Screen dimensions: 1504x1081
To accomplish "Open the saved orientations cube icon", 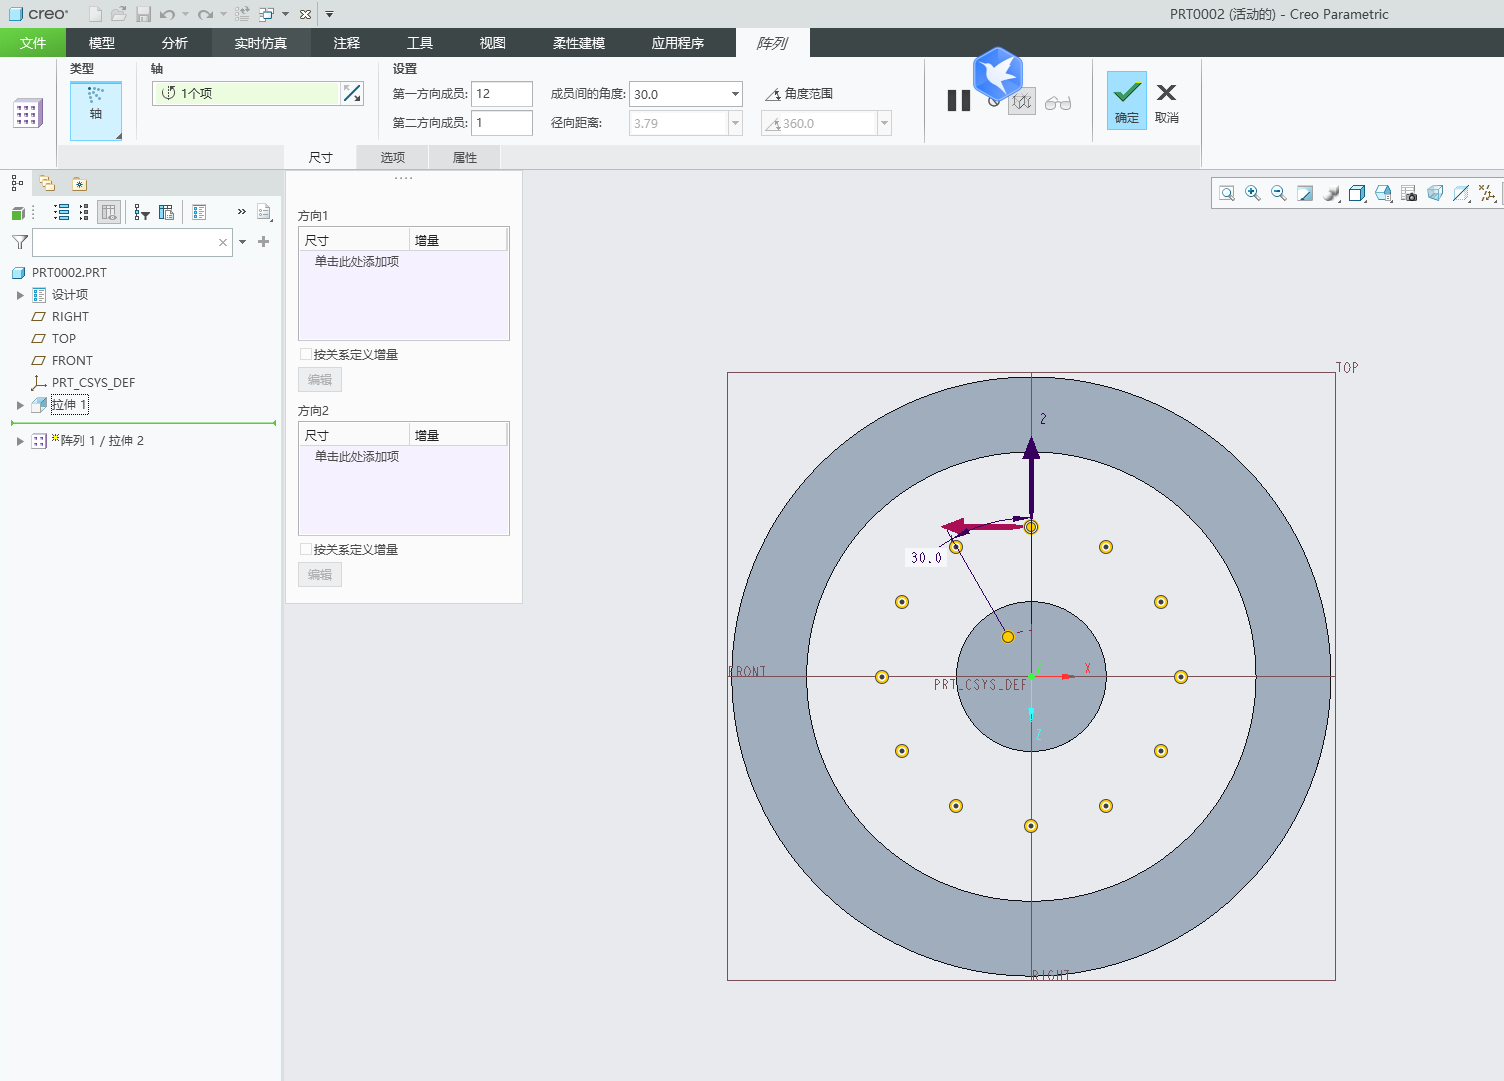I will pos(1383,194).
